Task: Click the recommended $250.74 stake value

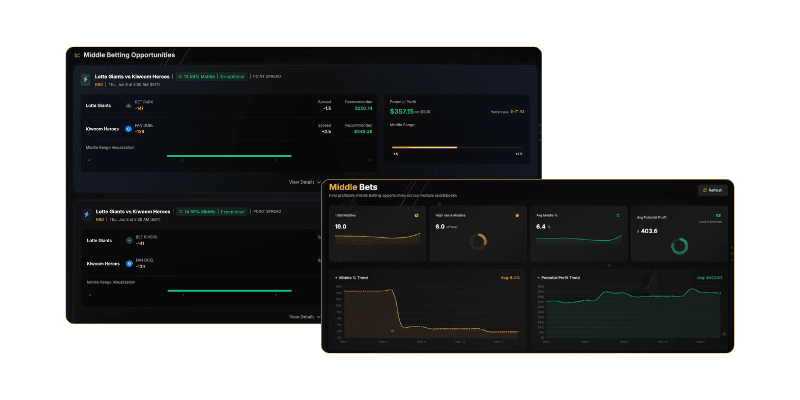Action: click(x=363, y=108)
